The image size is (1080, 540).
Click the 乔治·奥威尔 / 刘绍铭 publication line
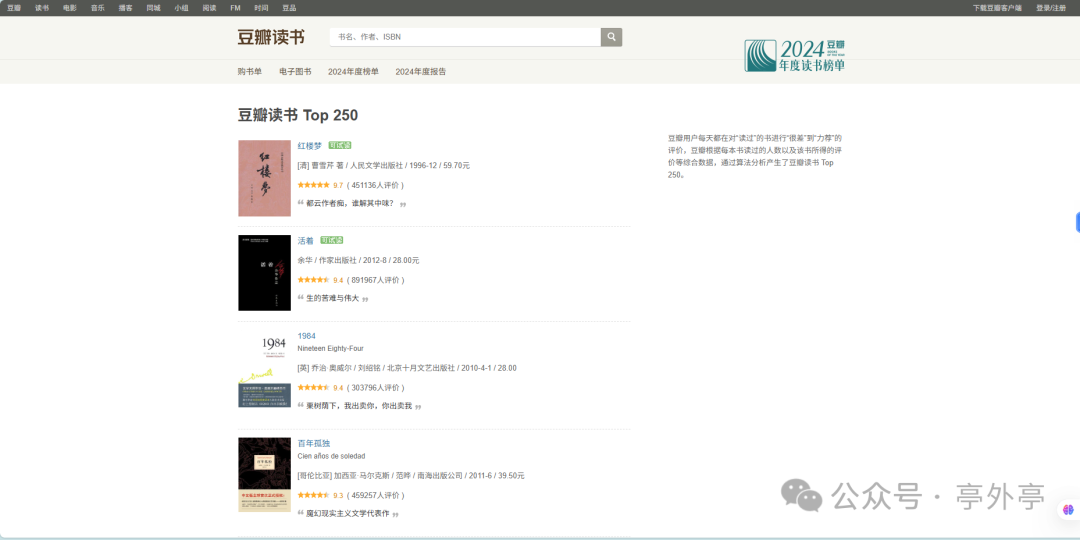(407, 368)
